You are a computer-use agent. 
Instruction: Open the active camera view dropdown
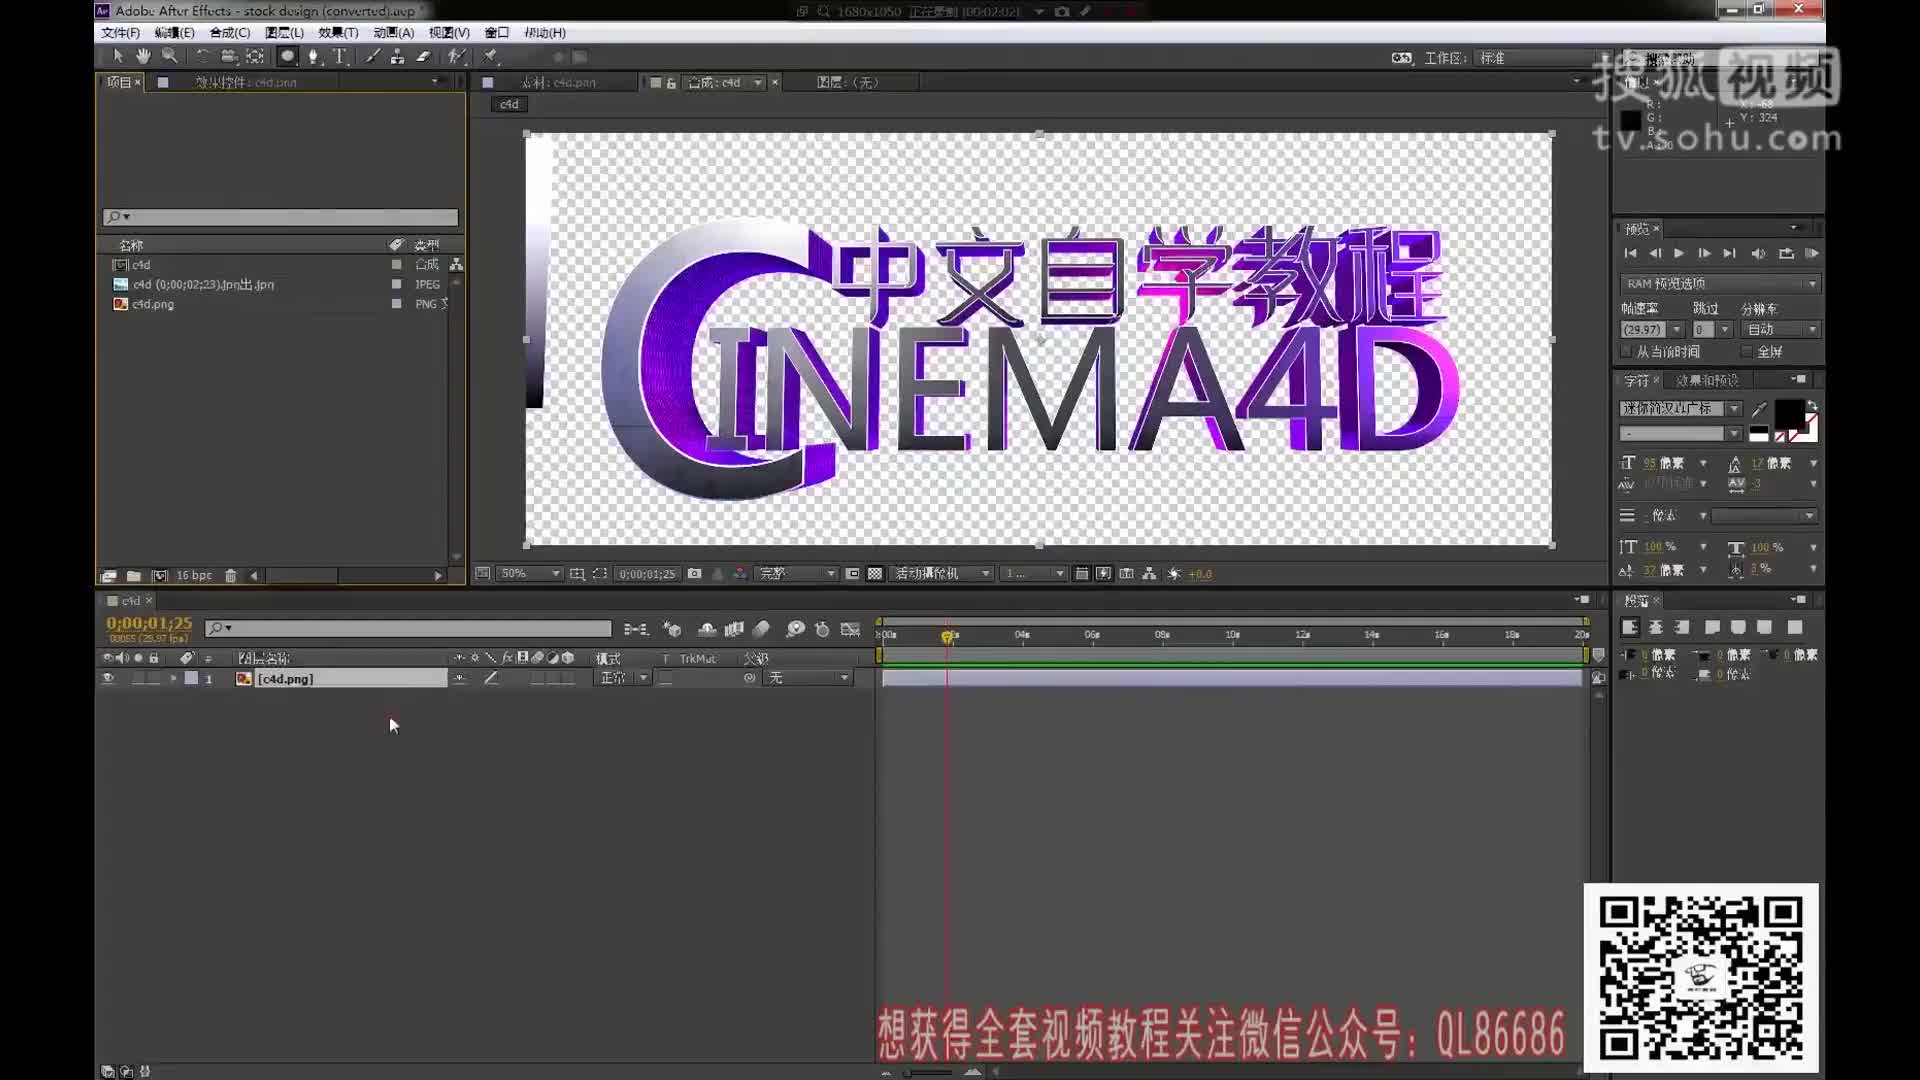pyautogui.click(x=942, y=573)
